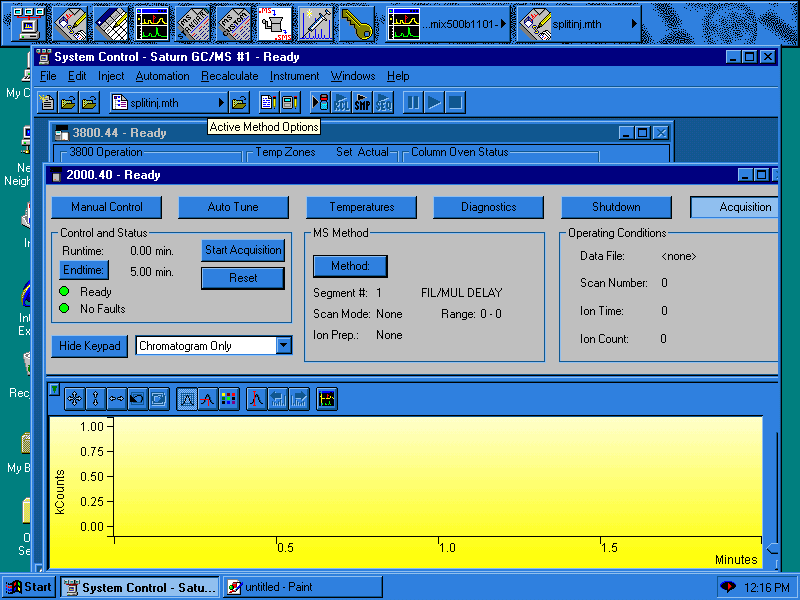The image size is (800, 600).
Task: Select the four-way scale arrows tool
Action: pyautogui.click(x=75, y=399)
